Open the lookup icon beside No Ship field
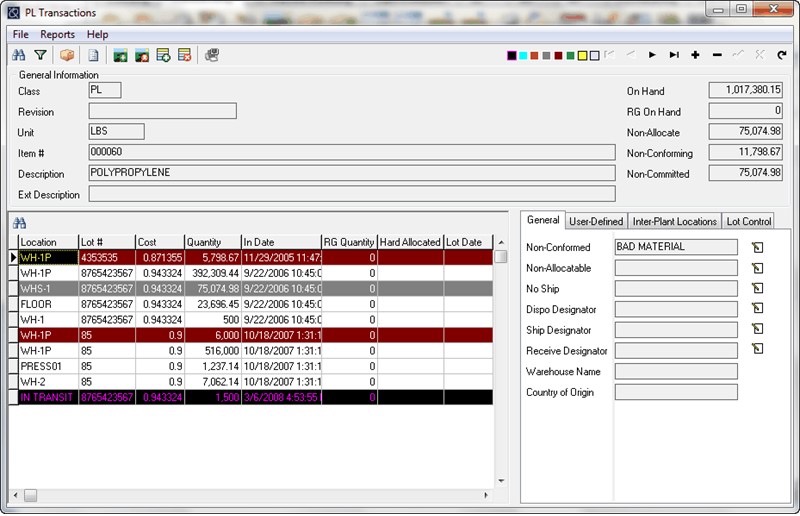800x516 pixels. [x=757, y=289]
